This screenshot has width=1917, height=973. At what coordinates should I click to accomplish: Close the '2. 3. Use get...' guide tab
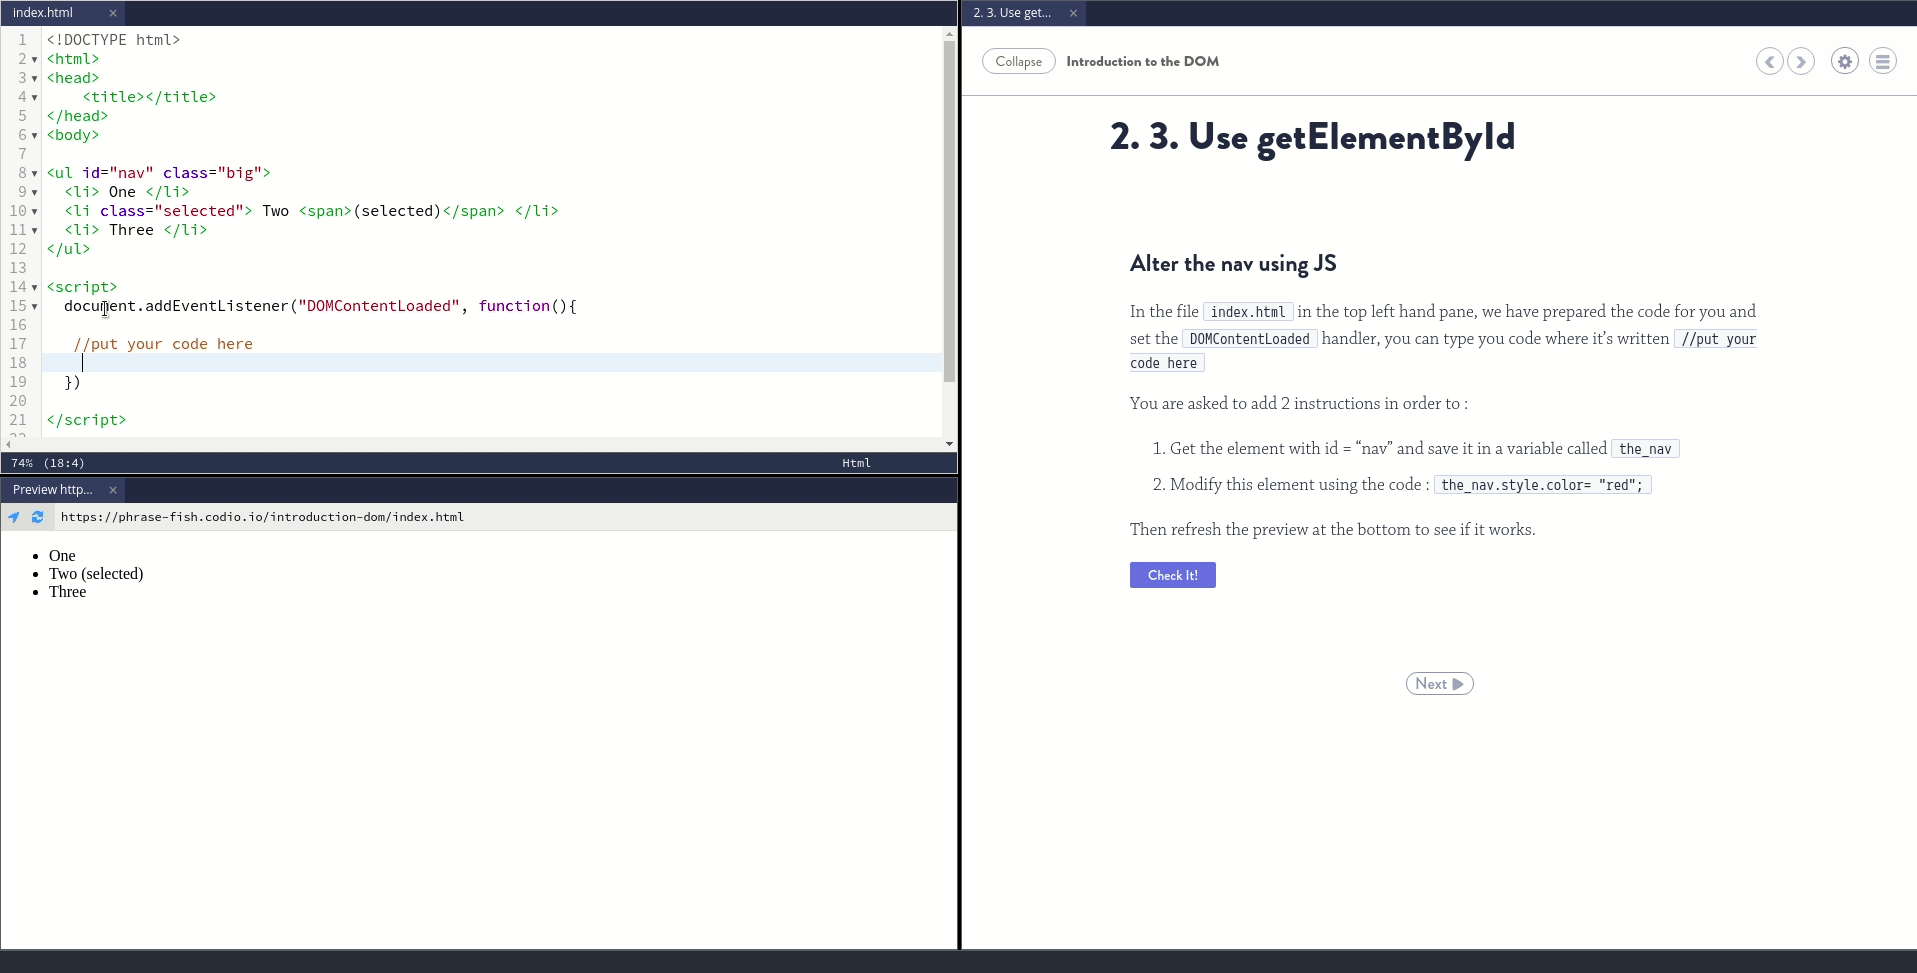1073,13
